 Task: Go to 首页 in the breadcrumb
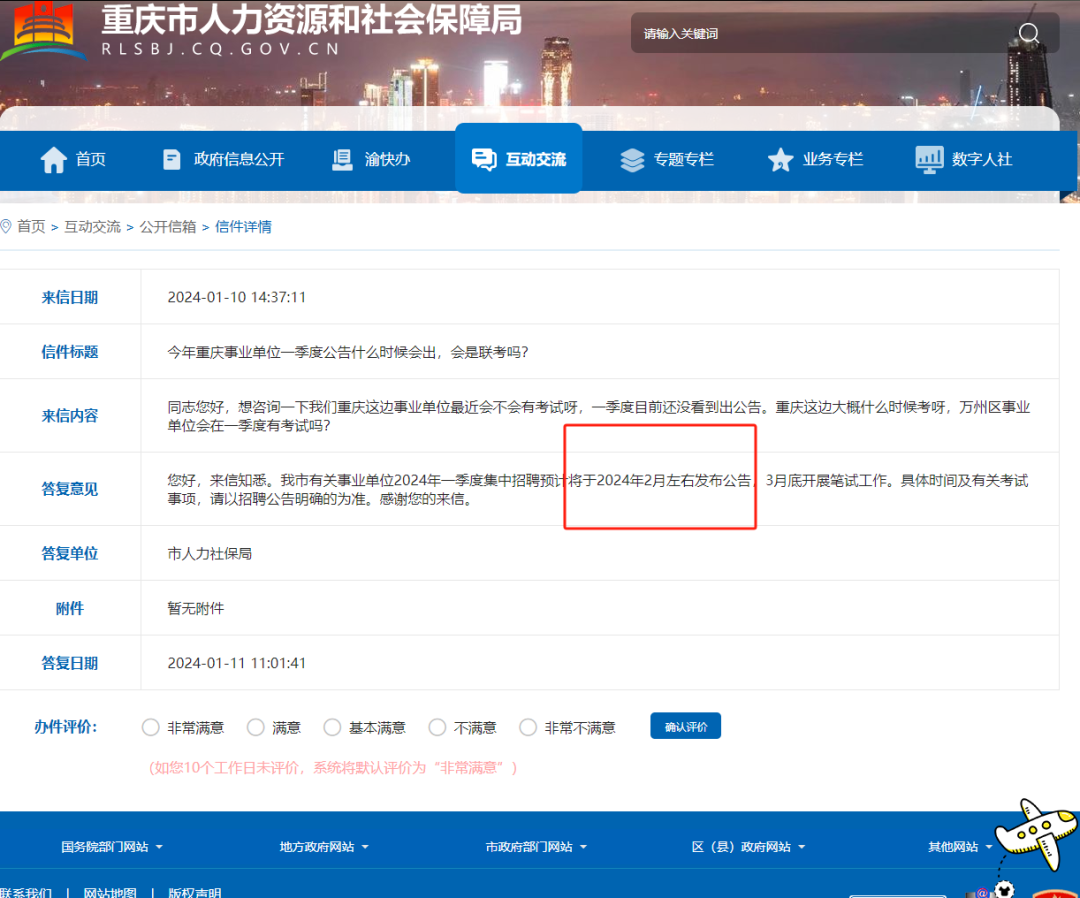31,227
